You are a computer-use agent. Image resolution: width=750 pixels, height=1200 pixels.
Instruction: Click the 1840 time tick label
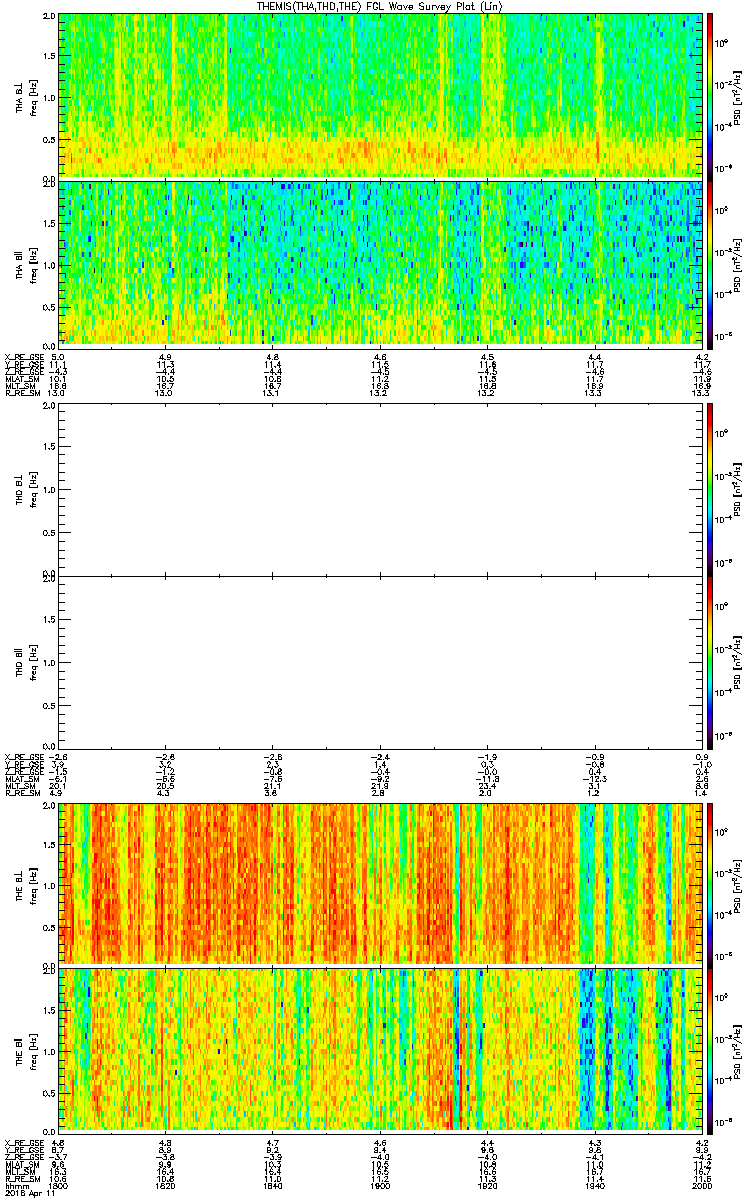(x=272, y=1187)
